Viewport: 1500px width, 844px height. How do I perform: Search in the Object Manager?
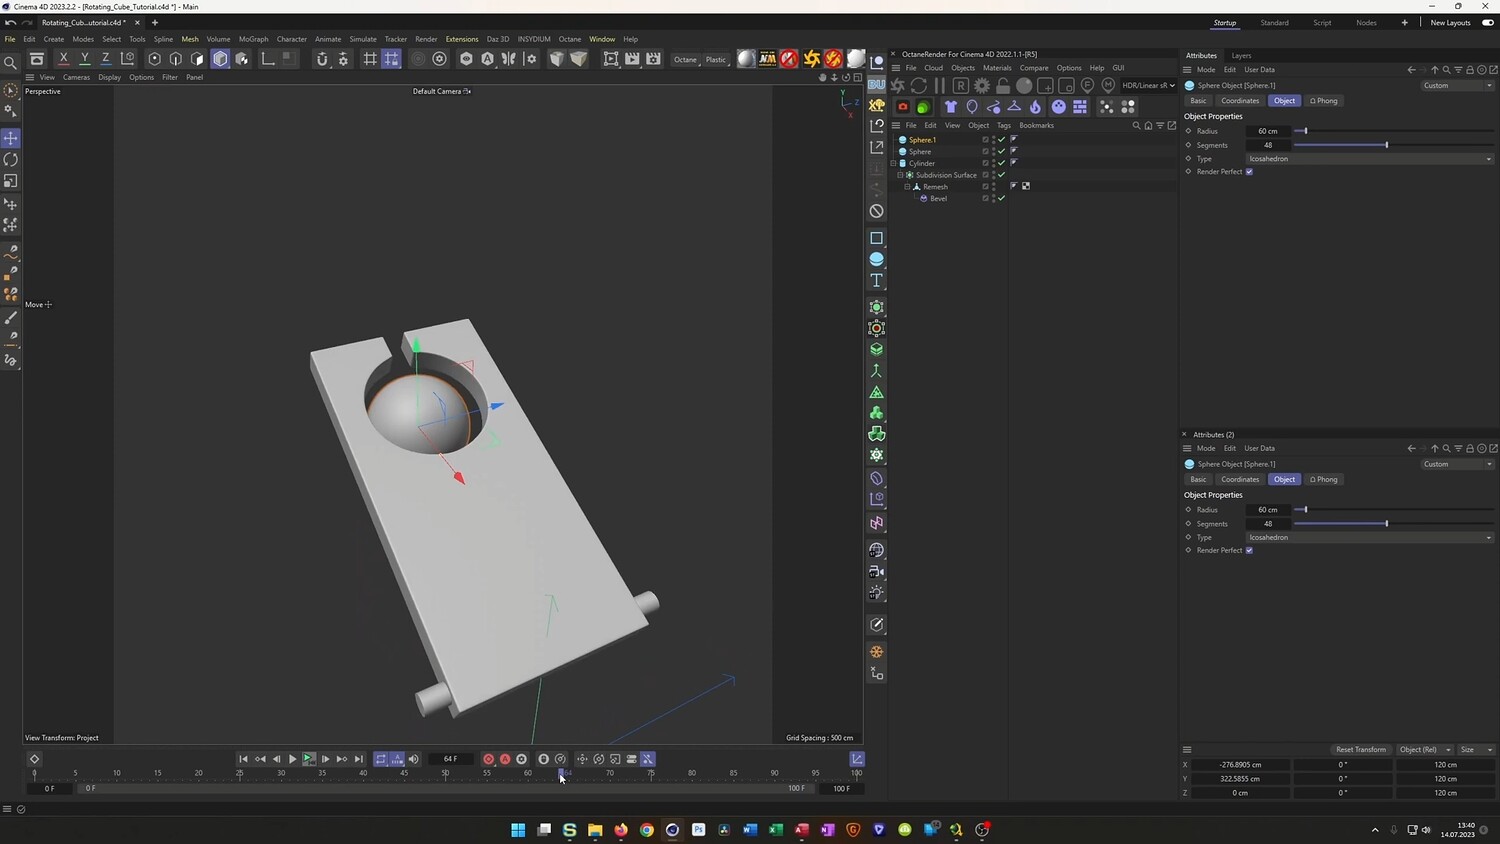1136,126
